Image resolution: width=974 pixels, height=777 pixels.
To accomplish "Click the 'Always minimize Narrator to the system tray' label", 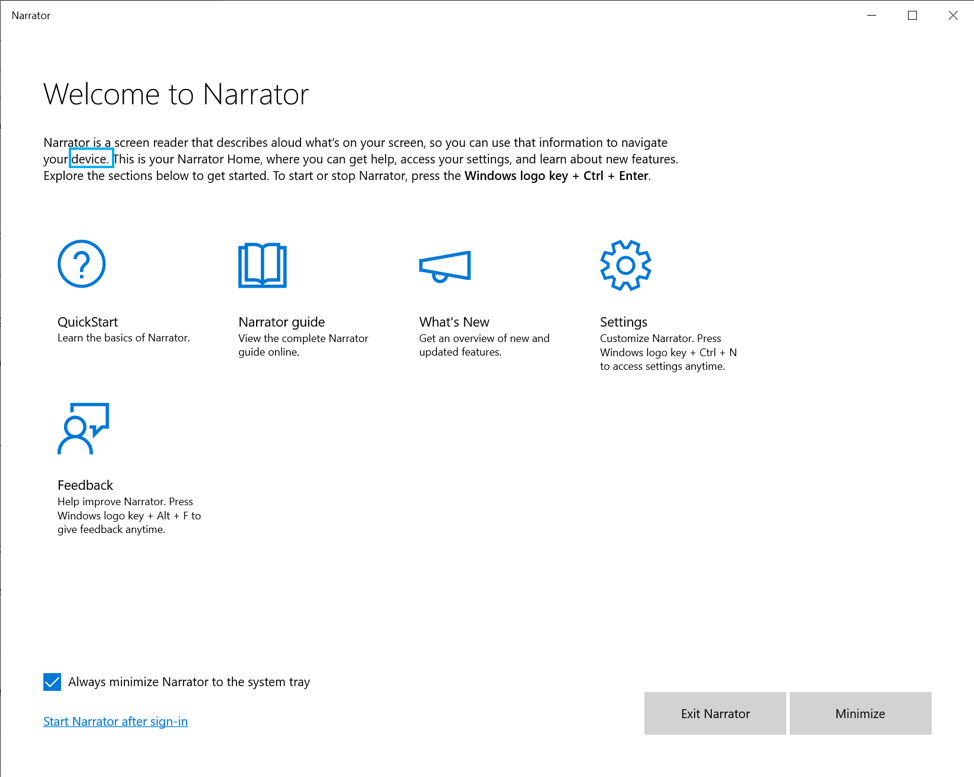I will [189, 682].
